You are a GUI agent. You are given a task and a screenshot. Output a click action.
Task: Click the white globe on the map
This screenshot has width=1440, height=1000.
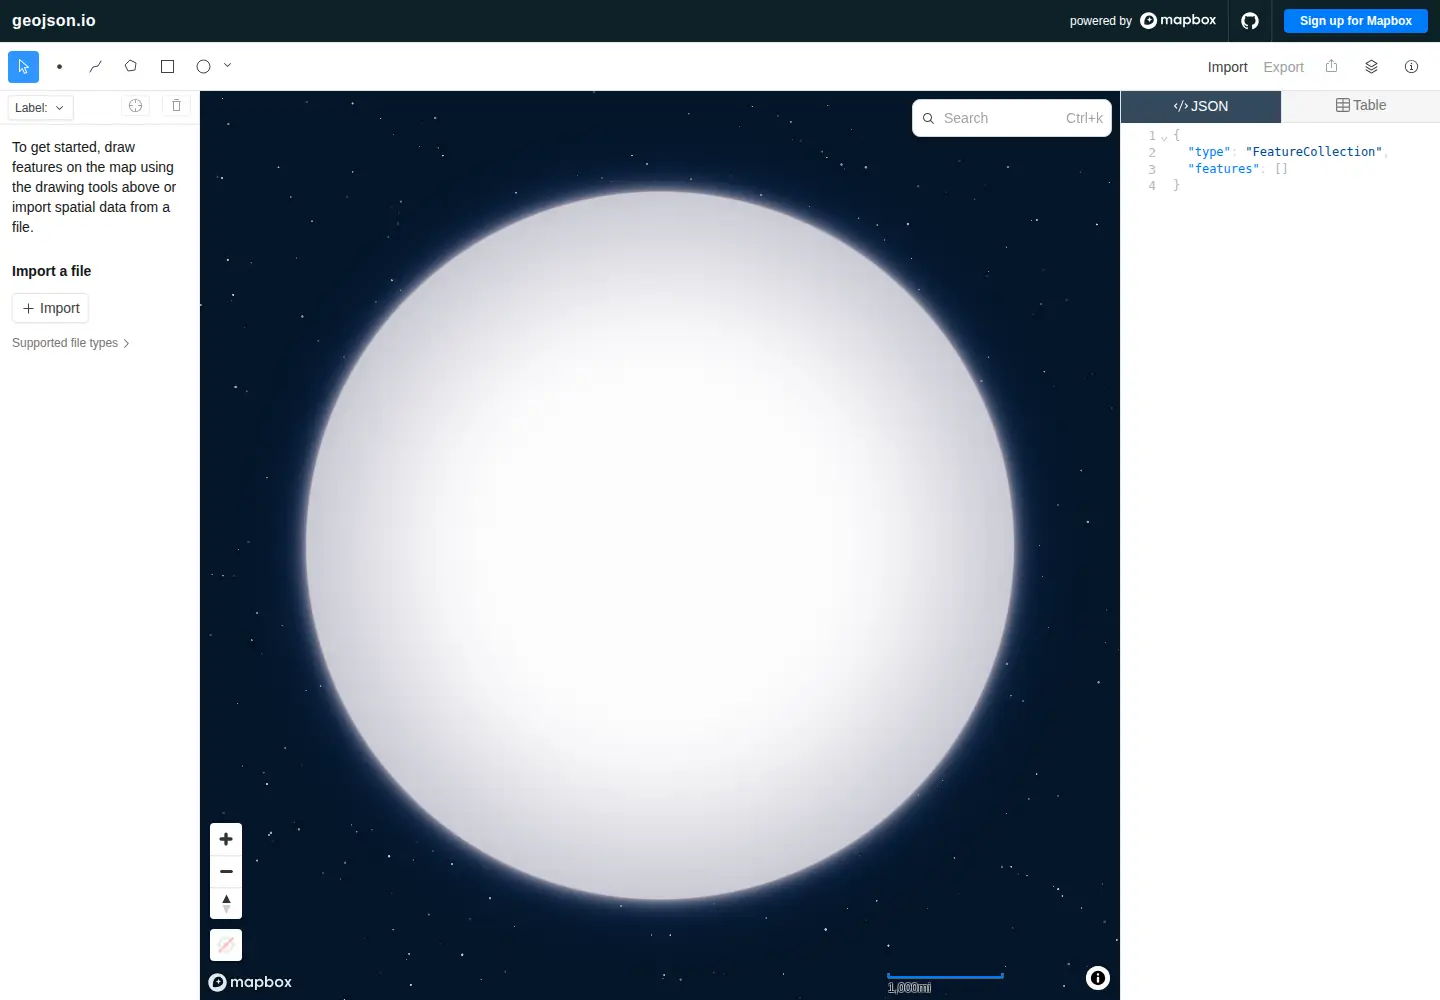pos(660,545)
